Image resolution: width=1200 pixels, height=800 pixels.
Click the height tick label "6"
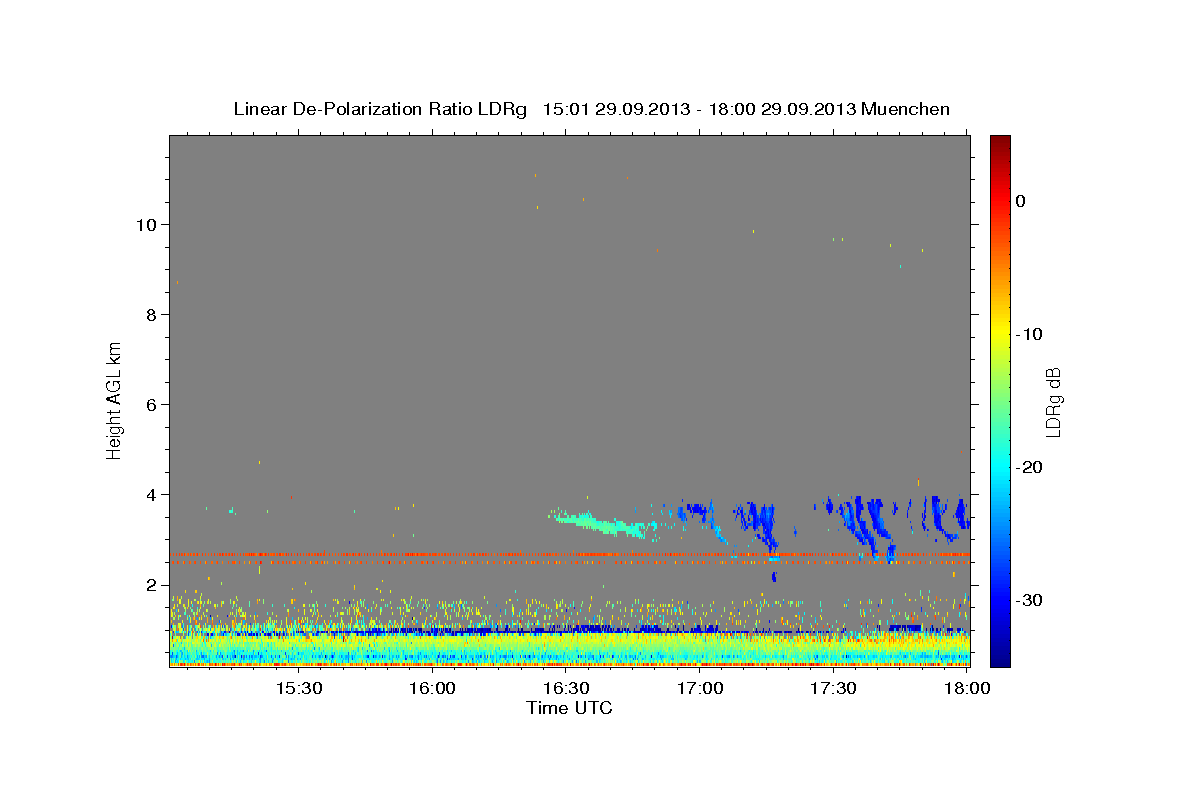pos(153,405)
